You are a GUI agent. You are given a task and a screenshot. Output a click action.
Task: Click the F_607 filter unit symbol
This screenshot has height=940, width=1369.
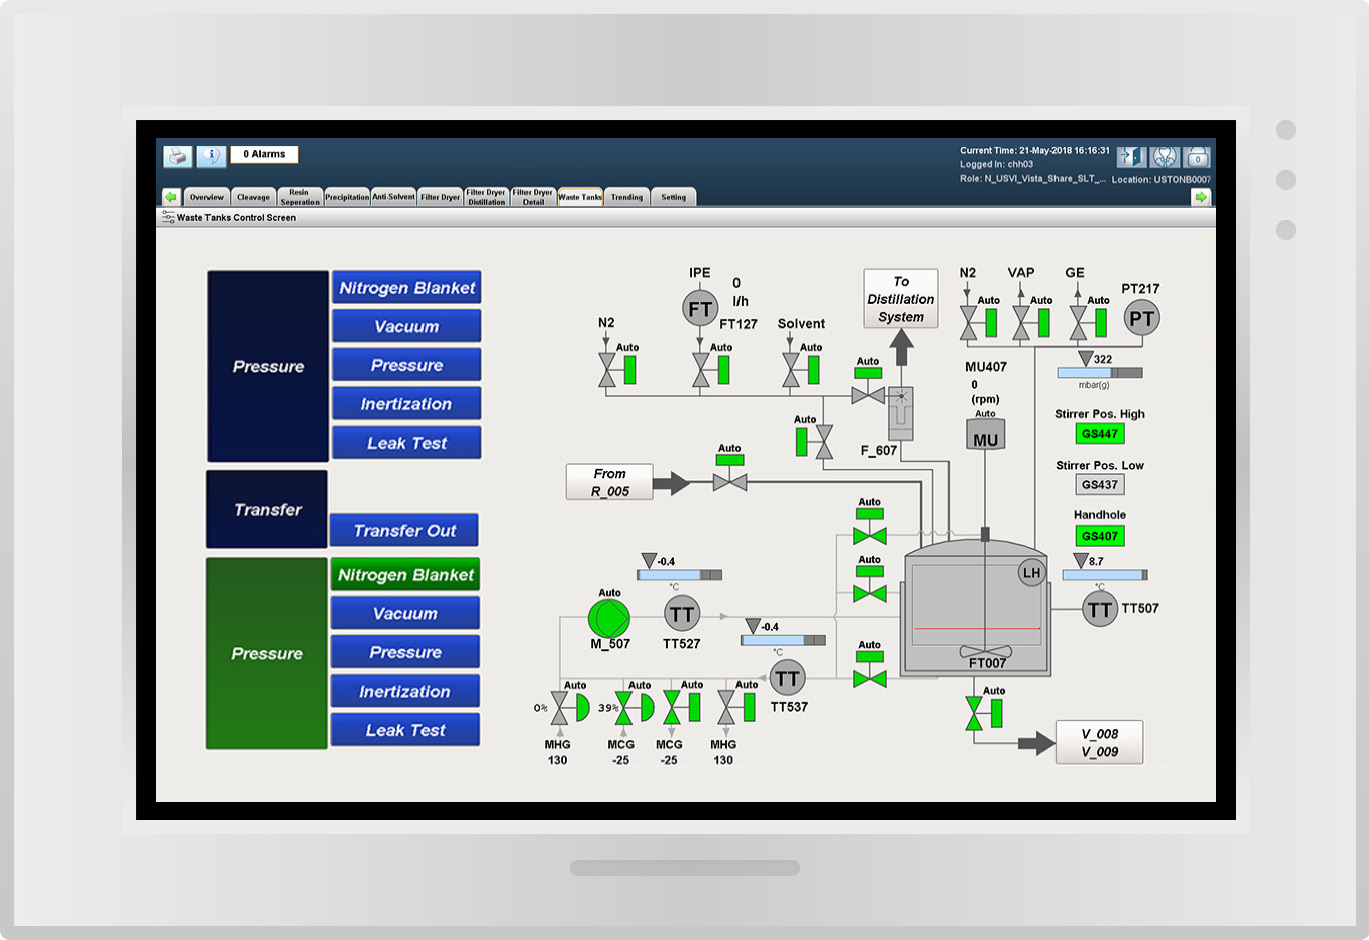(901, 413)
